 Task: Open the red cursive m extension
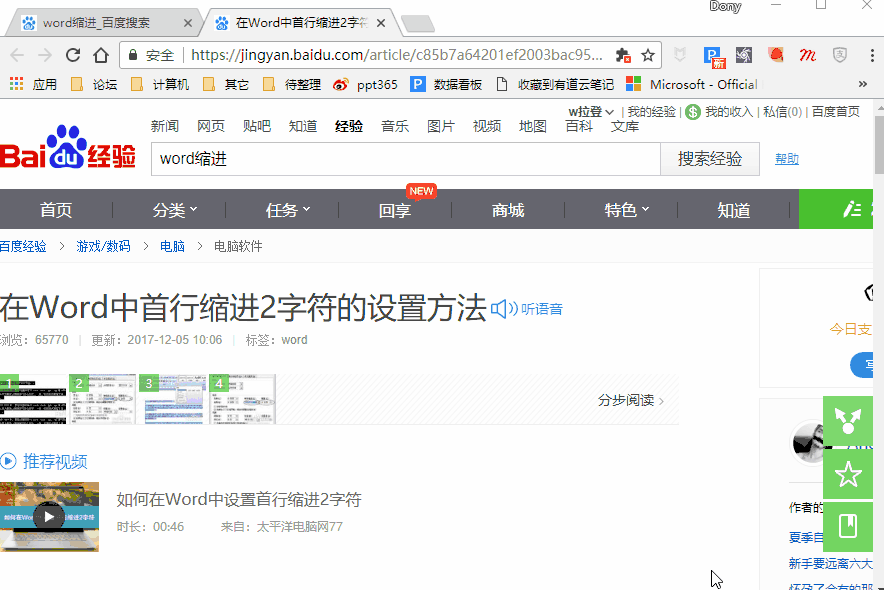point(807,55)
